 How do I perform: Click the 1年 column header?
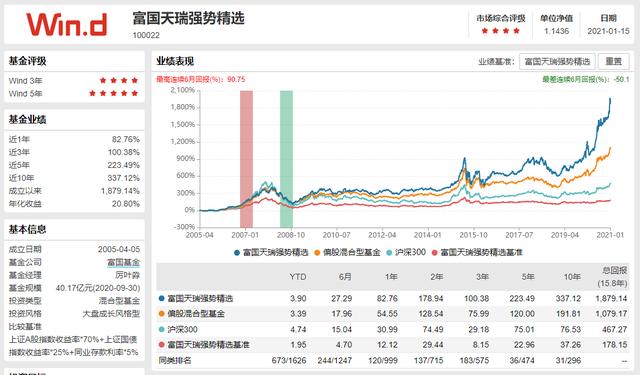[391, 277]
